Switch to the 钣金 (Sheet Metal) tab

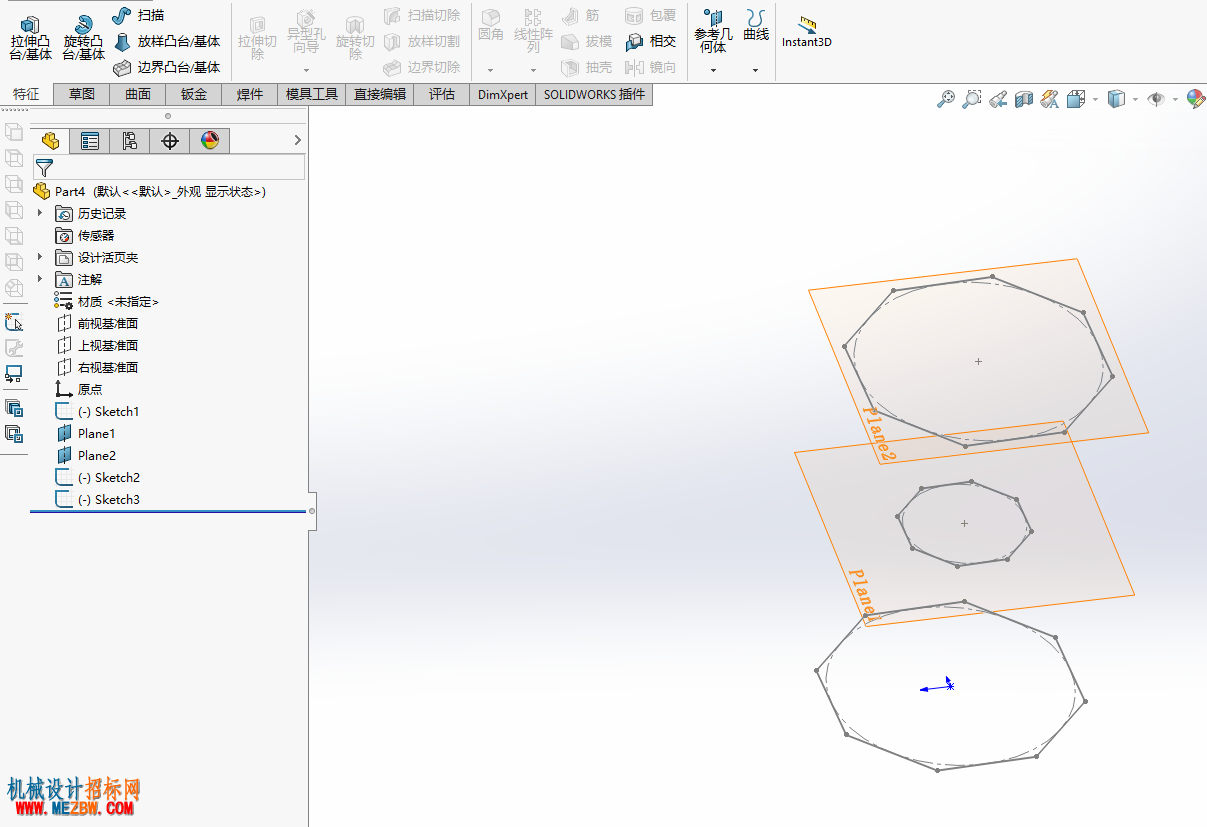pos(194,94)
